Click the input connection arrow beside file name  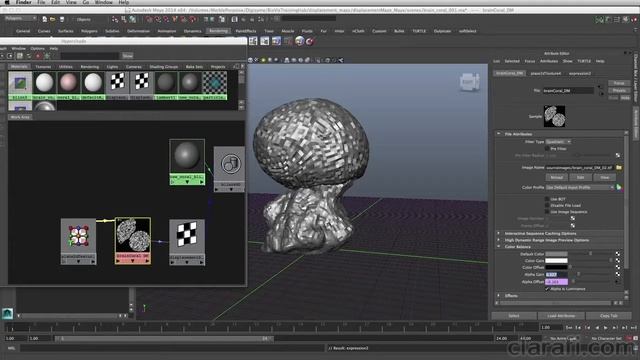point(600,87)
